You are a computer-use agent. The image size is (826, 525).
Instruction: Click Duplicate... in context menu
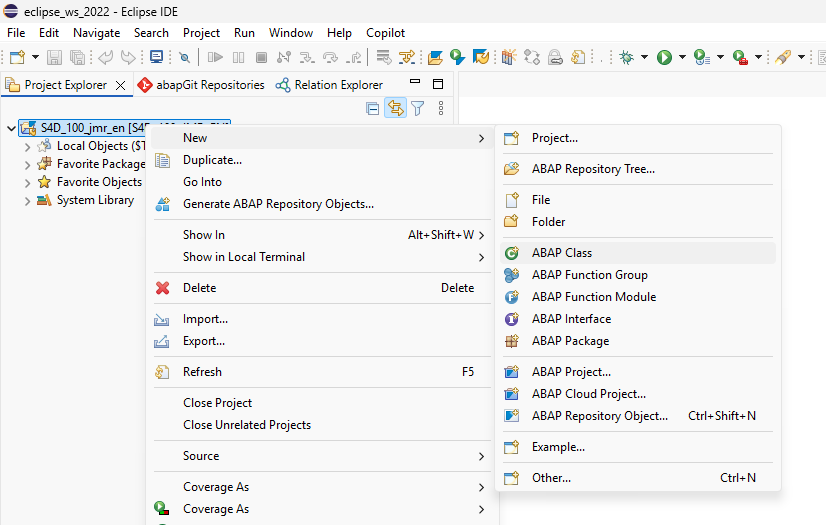pos(322,160)
